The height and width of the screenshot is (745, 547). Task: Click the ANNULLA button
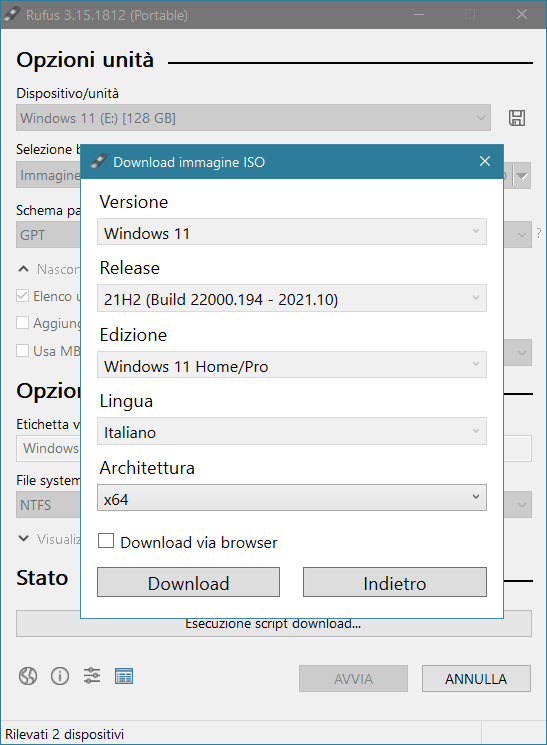click(476, 678)
